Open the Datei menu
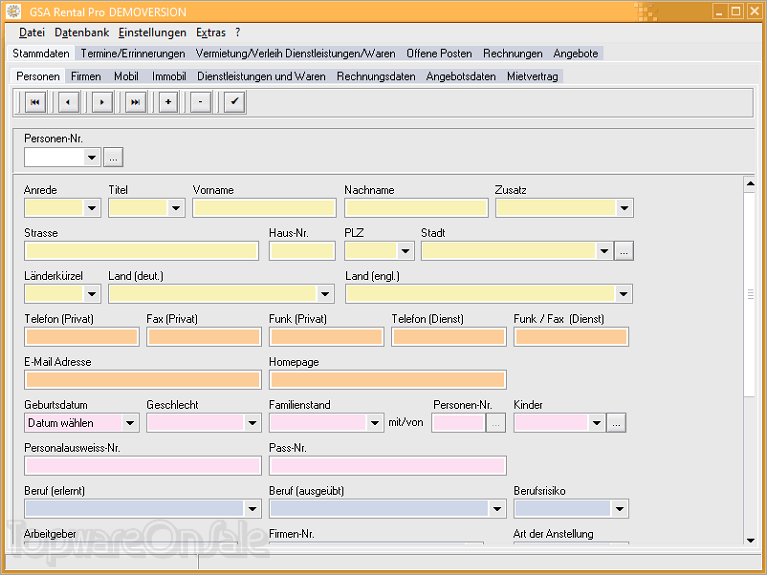This screenshot has width=767, height=575. point(32,33)
